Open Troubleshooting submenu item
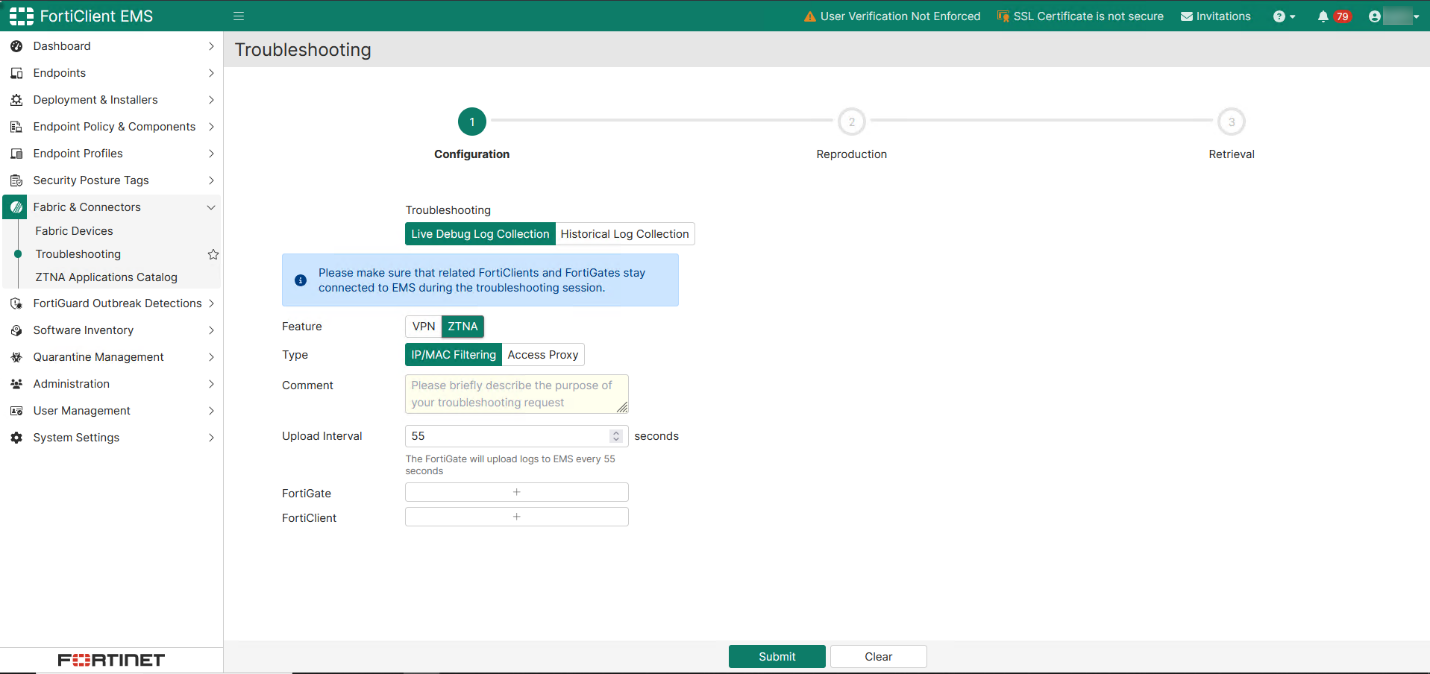The width and height of the screenshot is (1430, 674). (x=78, y=254)
